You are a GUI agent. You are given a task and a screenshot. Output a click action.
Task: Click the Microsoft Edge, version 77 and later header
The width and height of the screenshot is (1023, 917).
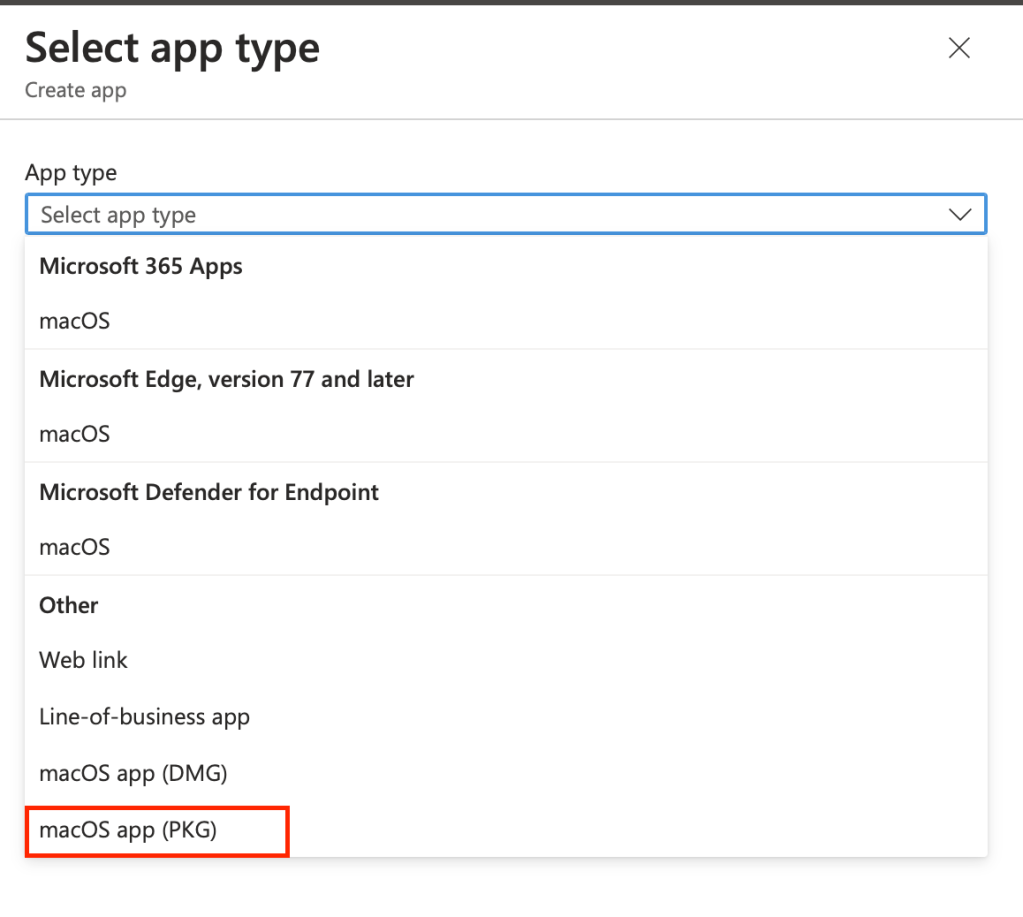pyautogui.click(x=226, y=380)
